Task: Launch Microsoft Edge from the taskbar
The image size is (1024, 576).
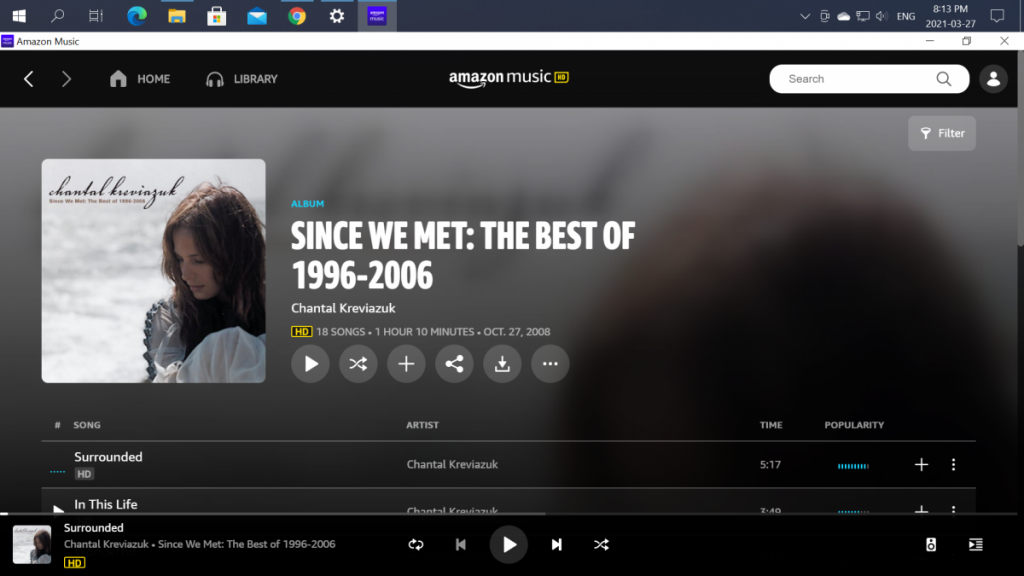Action: coord(136,16)
